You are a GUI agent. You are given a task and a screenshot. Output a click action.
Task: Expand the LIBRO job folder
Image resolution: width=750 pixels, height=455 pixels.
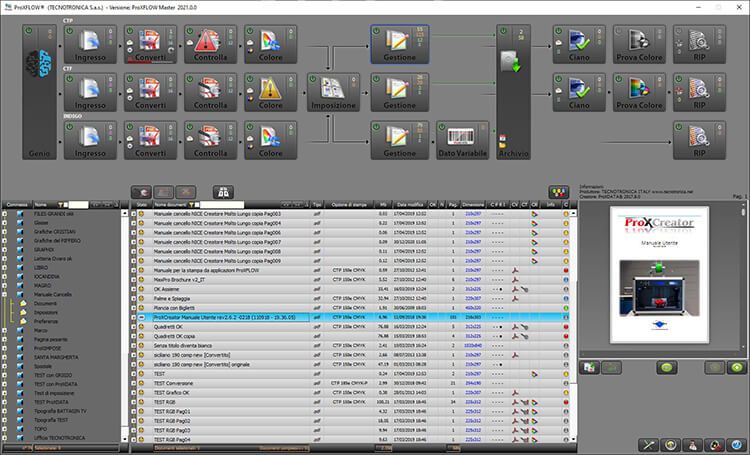click(x=4, y=268)
